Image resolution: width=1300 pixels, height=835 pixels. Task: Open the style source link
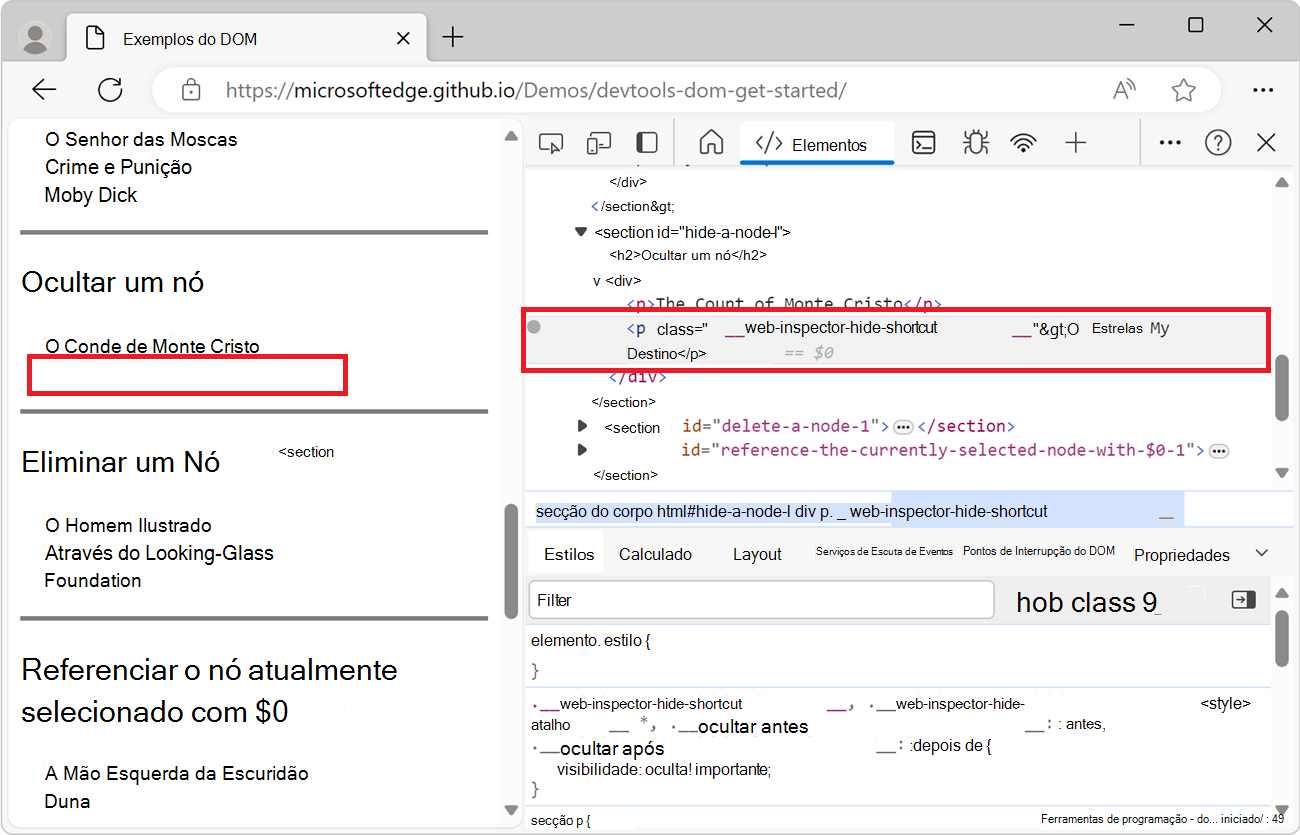tap(1225, 704)
